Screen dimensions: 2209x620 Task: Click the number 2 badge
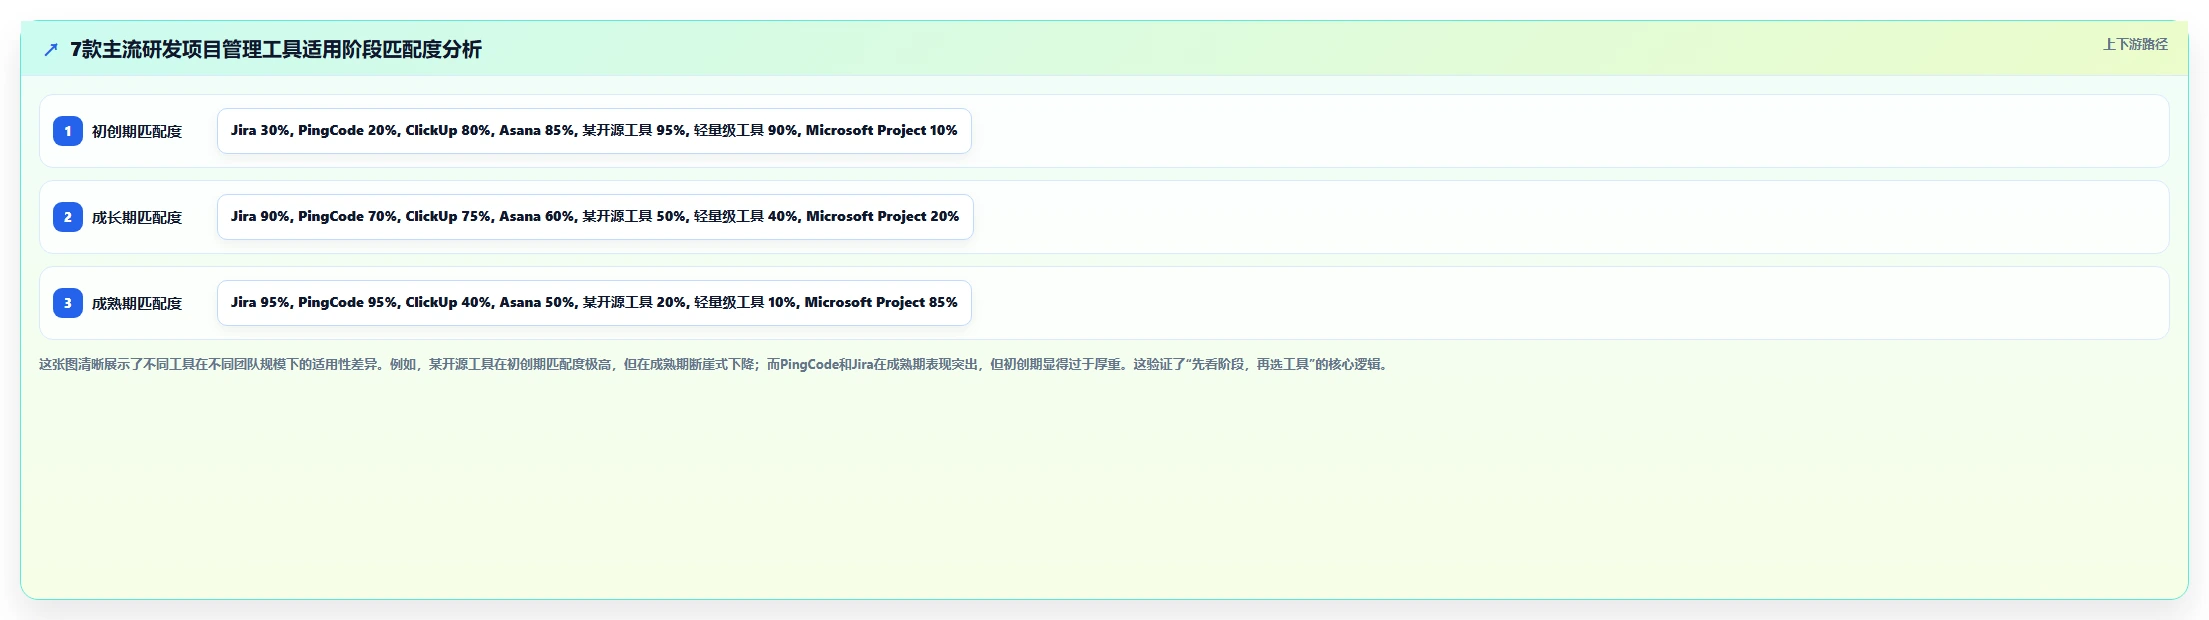68,217
